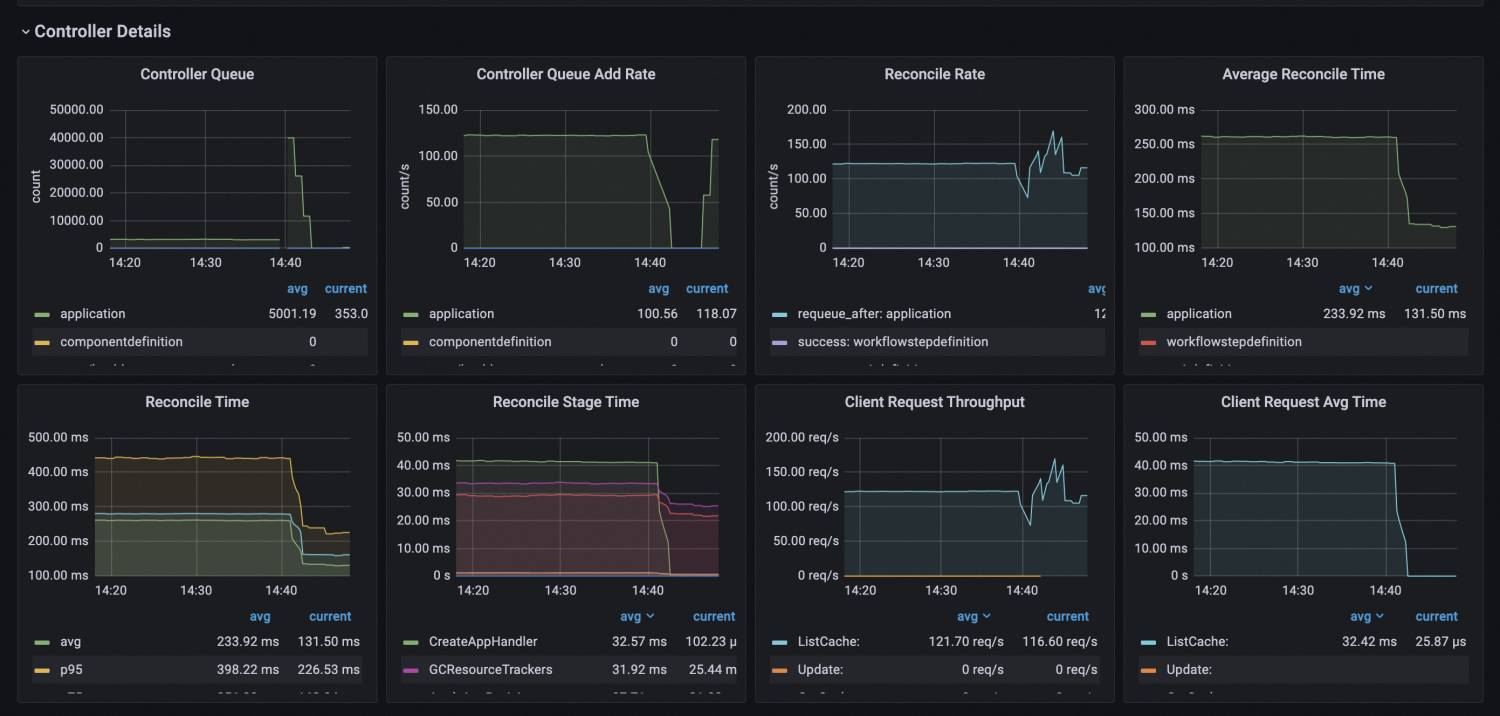Toggle the avg series label in Reconcile Time legend
1500x716 pixels.
click(71, 642)
